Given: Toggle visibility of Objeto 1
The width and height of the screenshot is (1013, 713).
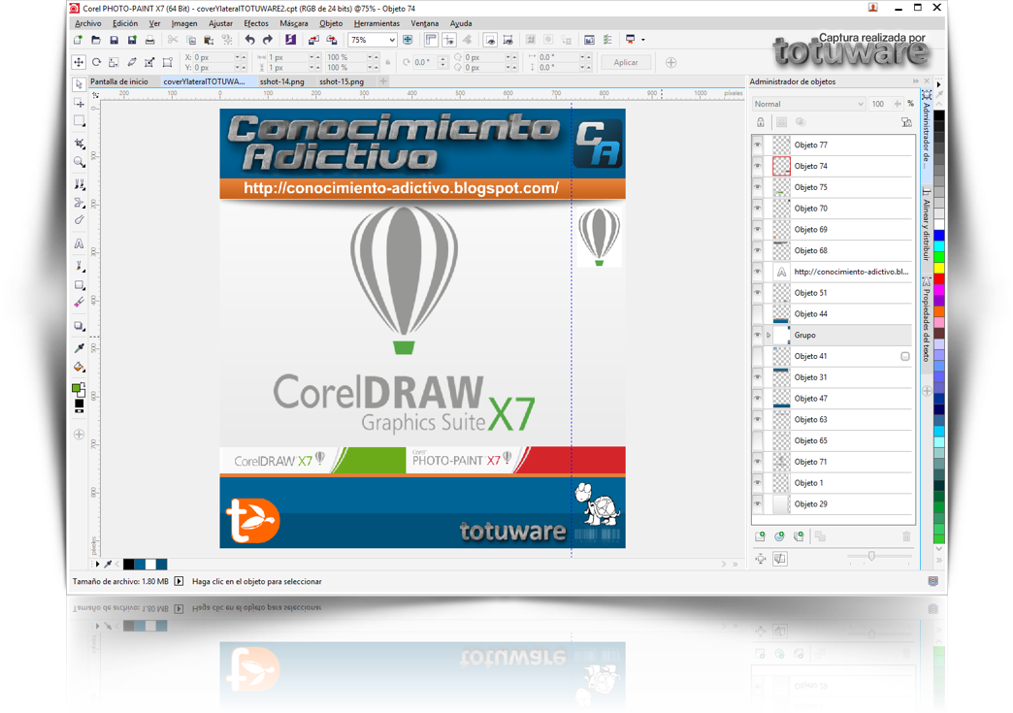Looking at the screenshot, I should tap(757, 482).
